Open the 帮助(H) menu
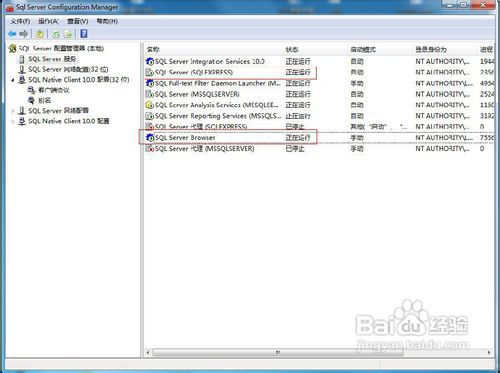 pyautogui.click(x=107, y=21)
